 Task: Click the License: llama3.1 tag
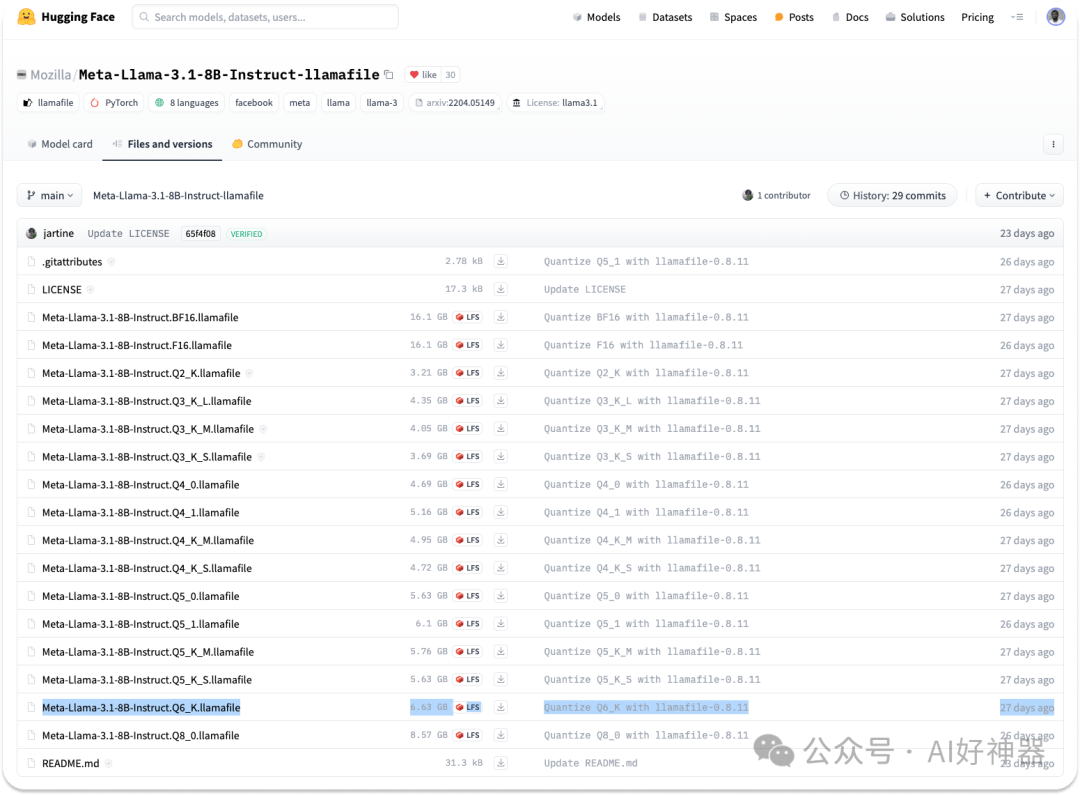[x=555, y=103]
